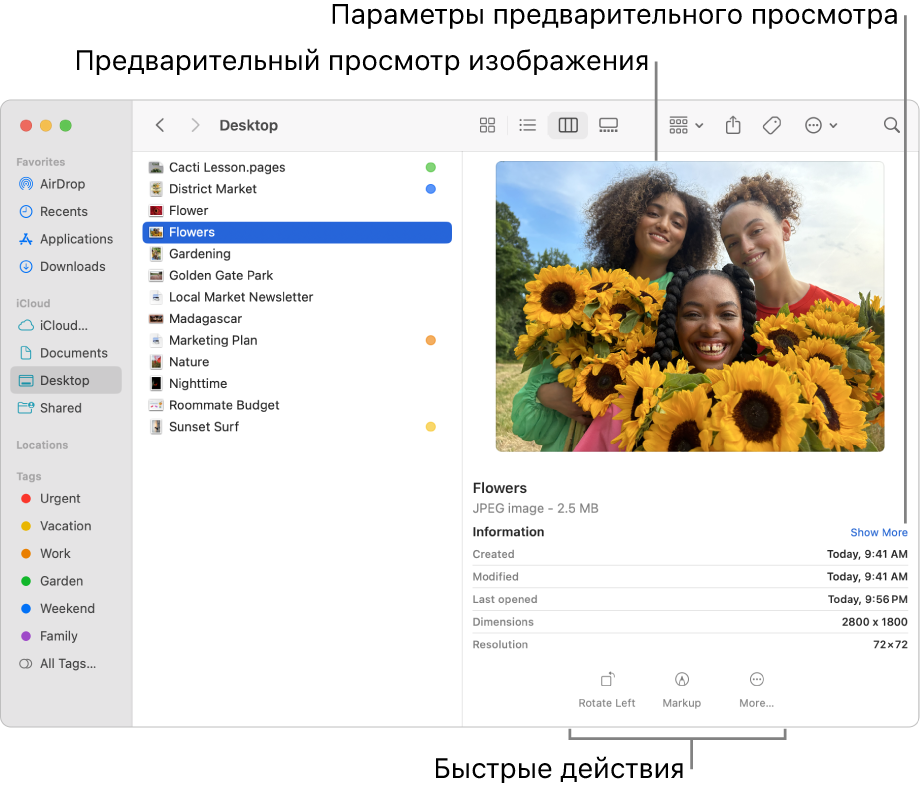Click the Tags sidebar heading
Image resolution: width=923 pixels, height=790 pixels.
(29, 476)
